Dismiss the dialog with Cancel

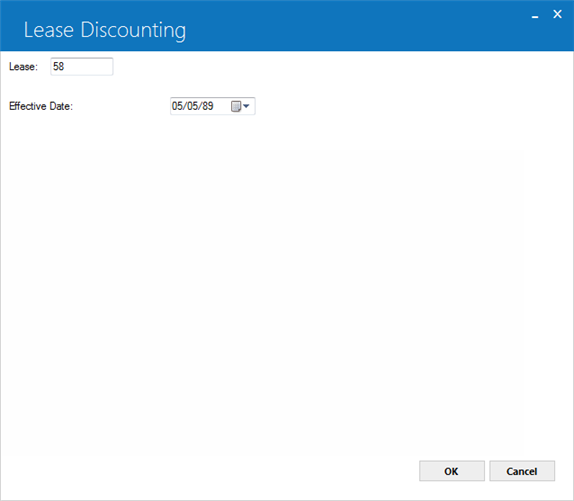[x=522, y=471]
